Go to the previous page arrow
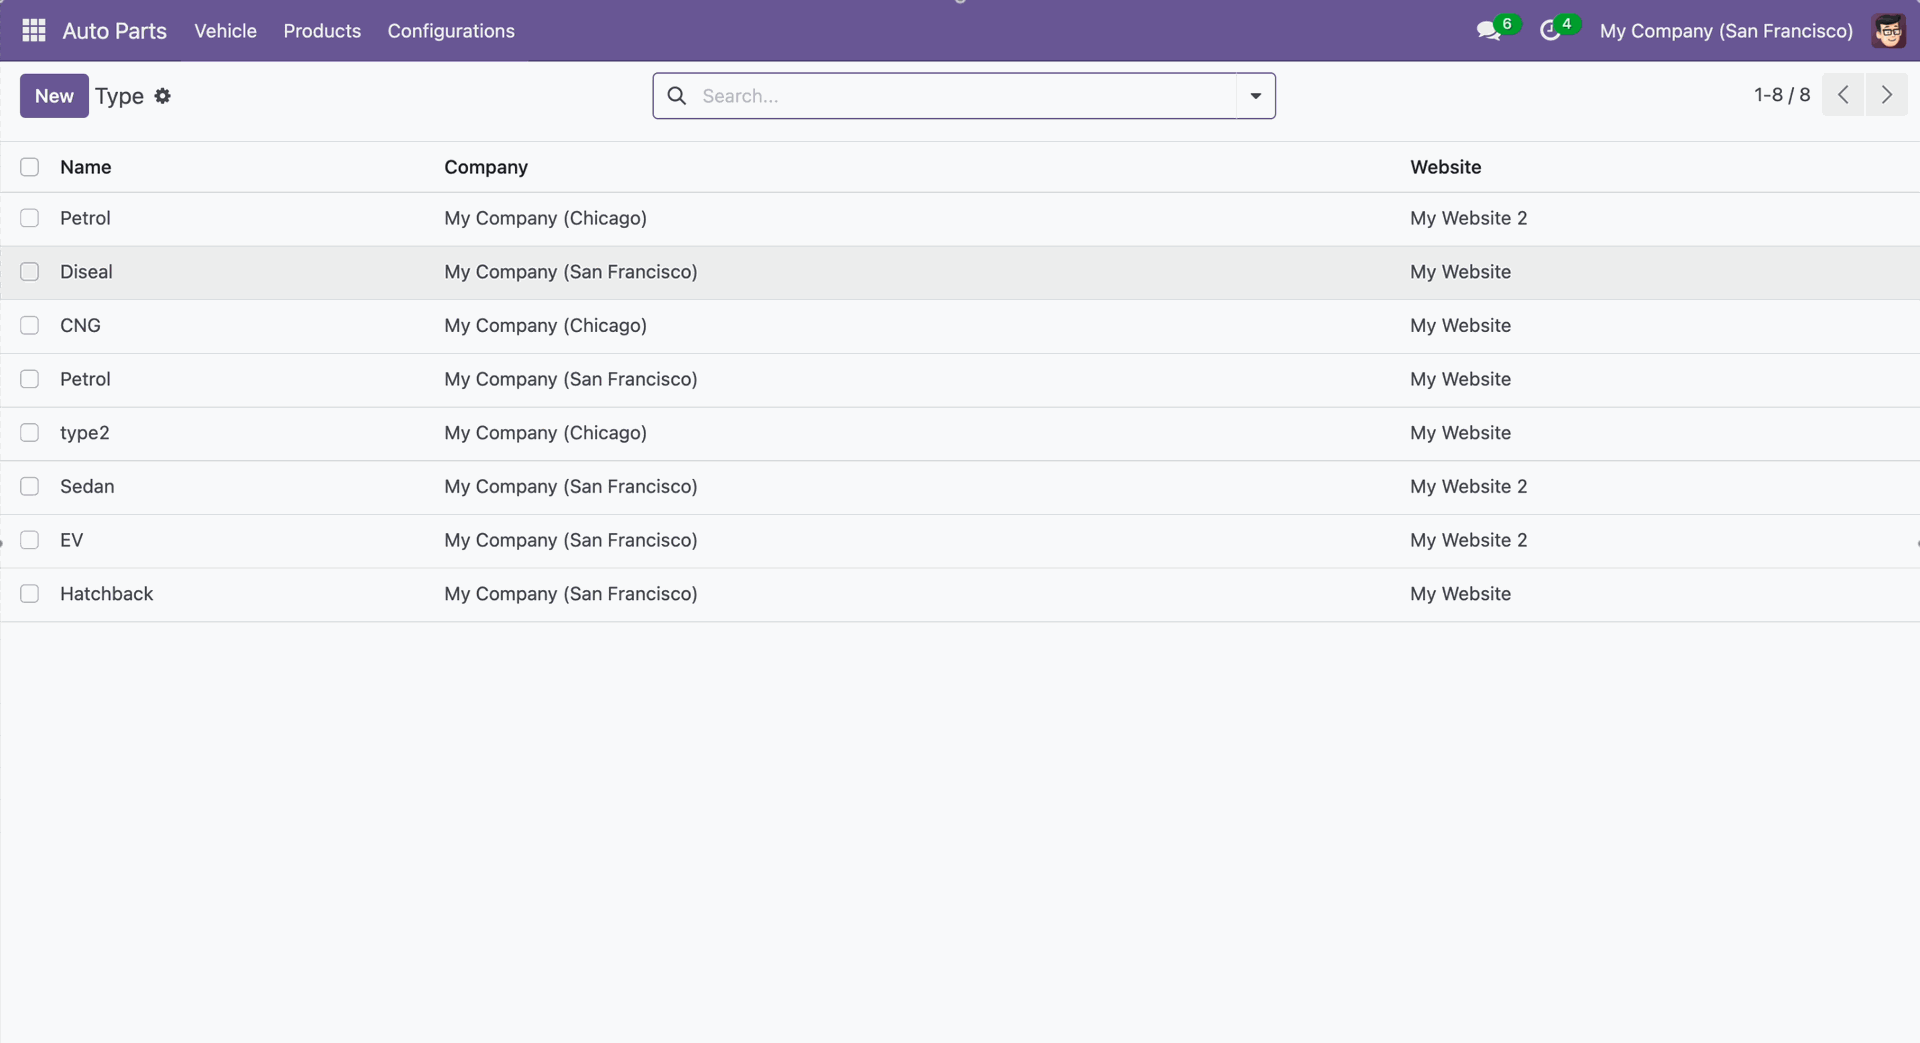This screenshot has height=1043, width=1920. click(1842, 95)
